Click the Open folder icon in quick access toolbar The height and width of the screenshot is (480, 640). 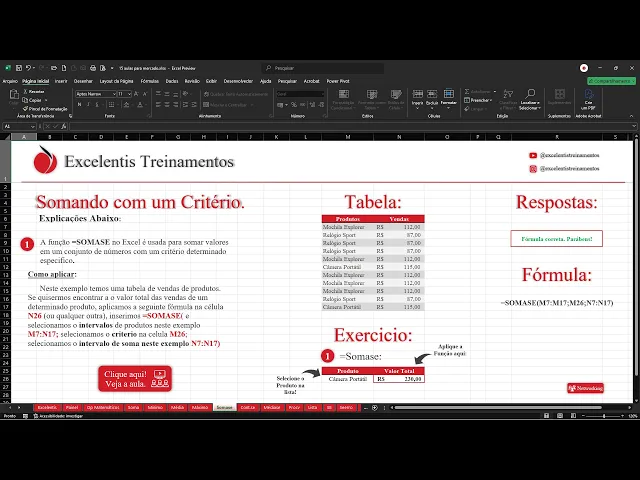[x=54, y=68]
